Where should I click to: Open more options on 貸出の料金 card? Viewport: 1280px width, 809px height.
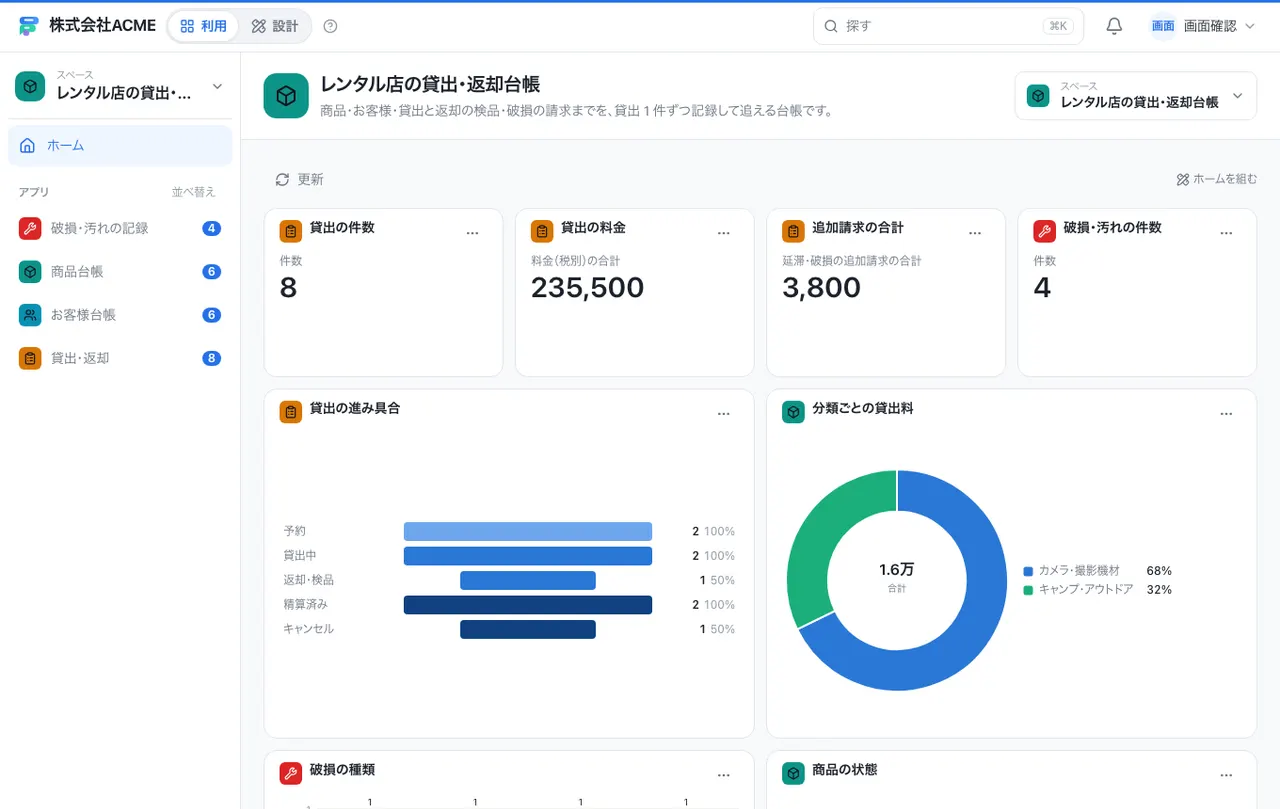tap(724, 232)
